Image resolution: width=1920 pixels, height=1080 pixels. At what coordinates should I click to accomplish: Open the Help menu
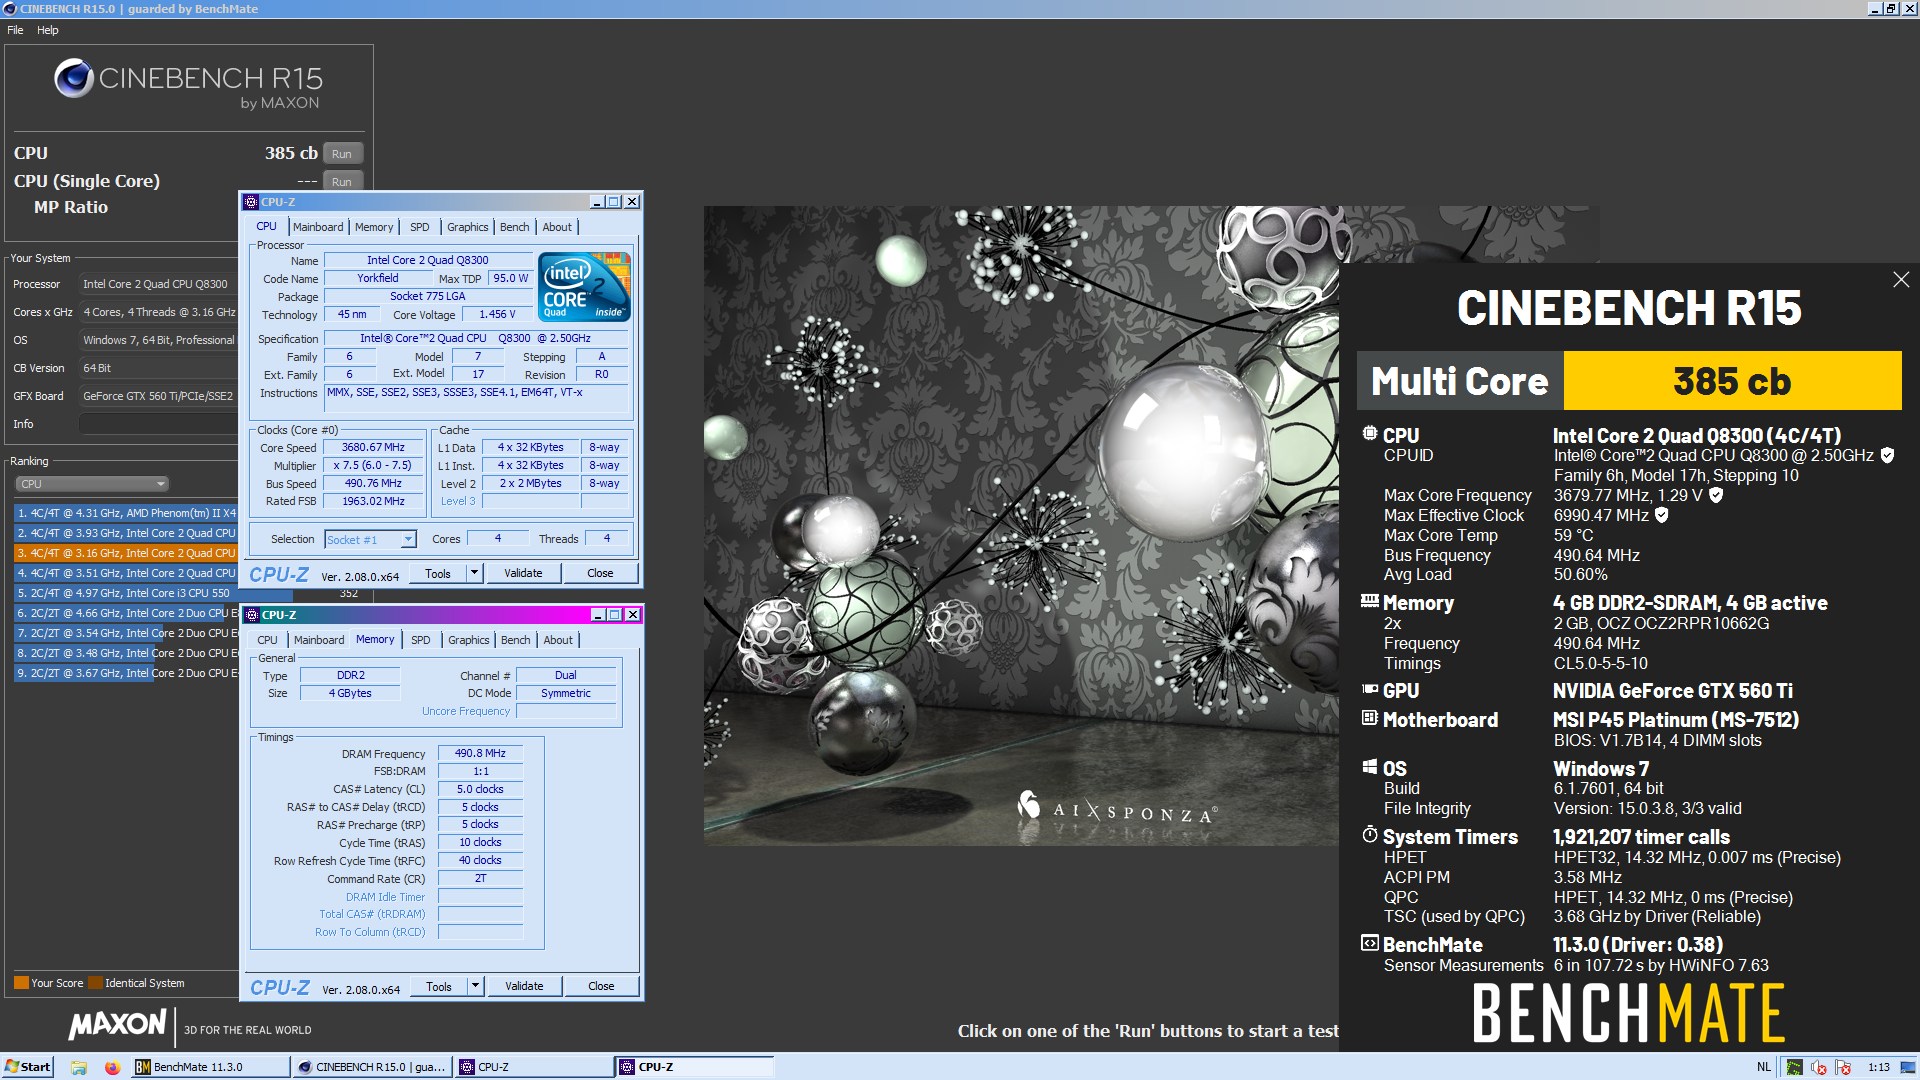tap(48, 30)
